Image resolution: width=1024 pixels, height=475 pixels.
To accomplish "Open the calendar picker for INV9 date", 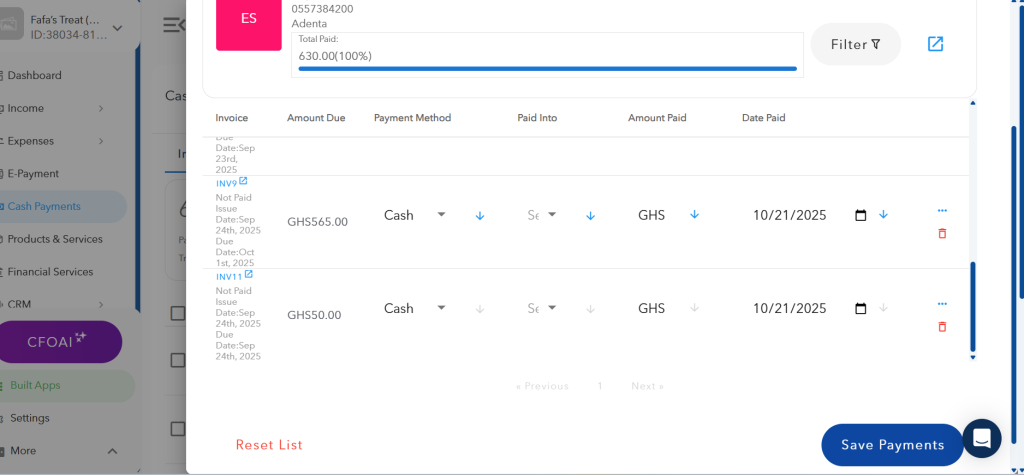I will click(x=861, y=215).
